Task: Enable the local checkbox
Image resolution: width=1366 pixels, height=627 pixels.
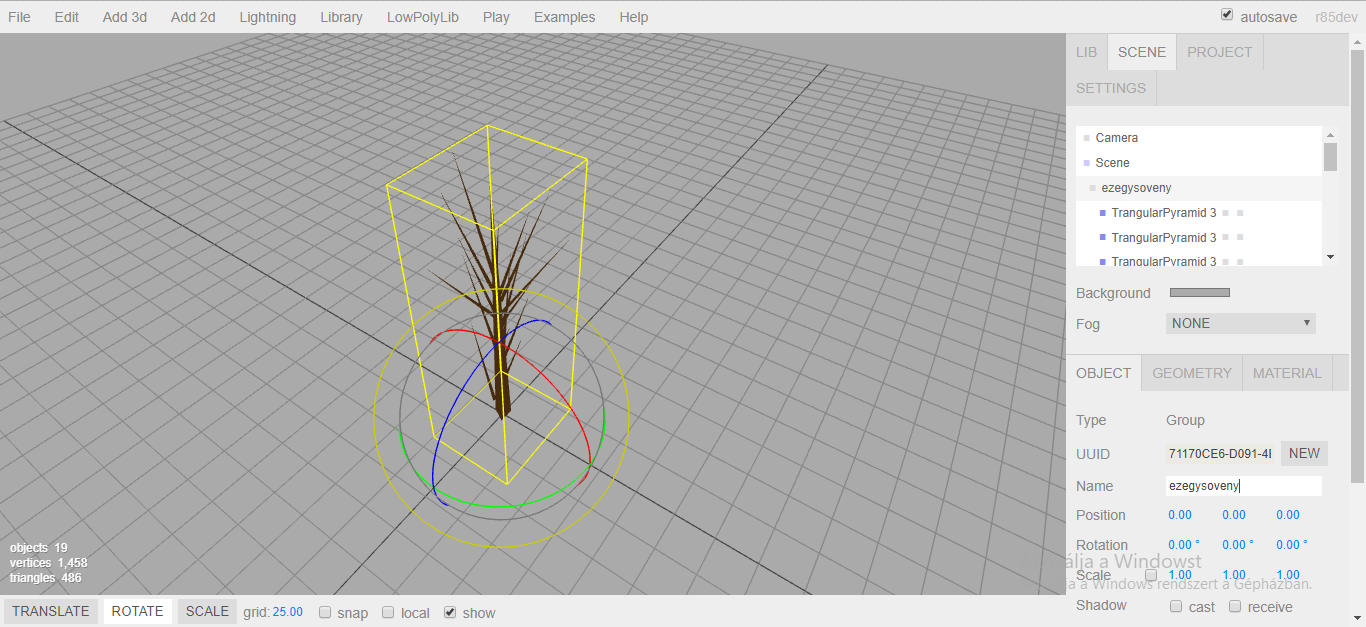Action: [388, 613]
